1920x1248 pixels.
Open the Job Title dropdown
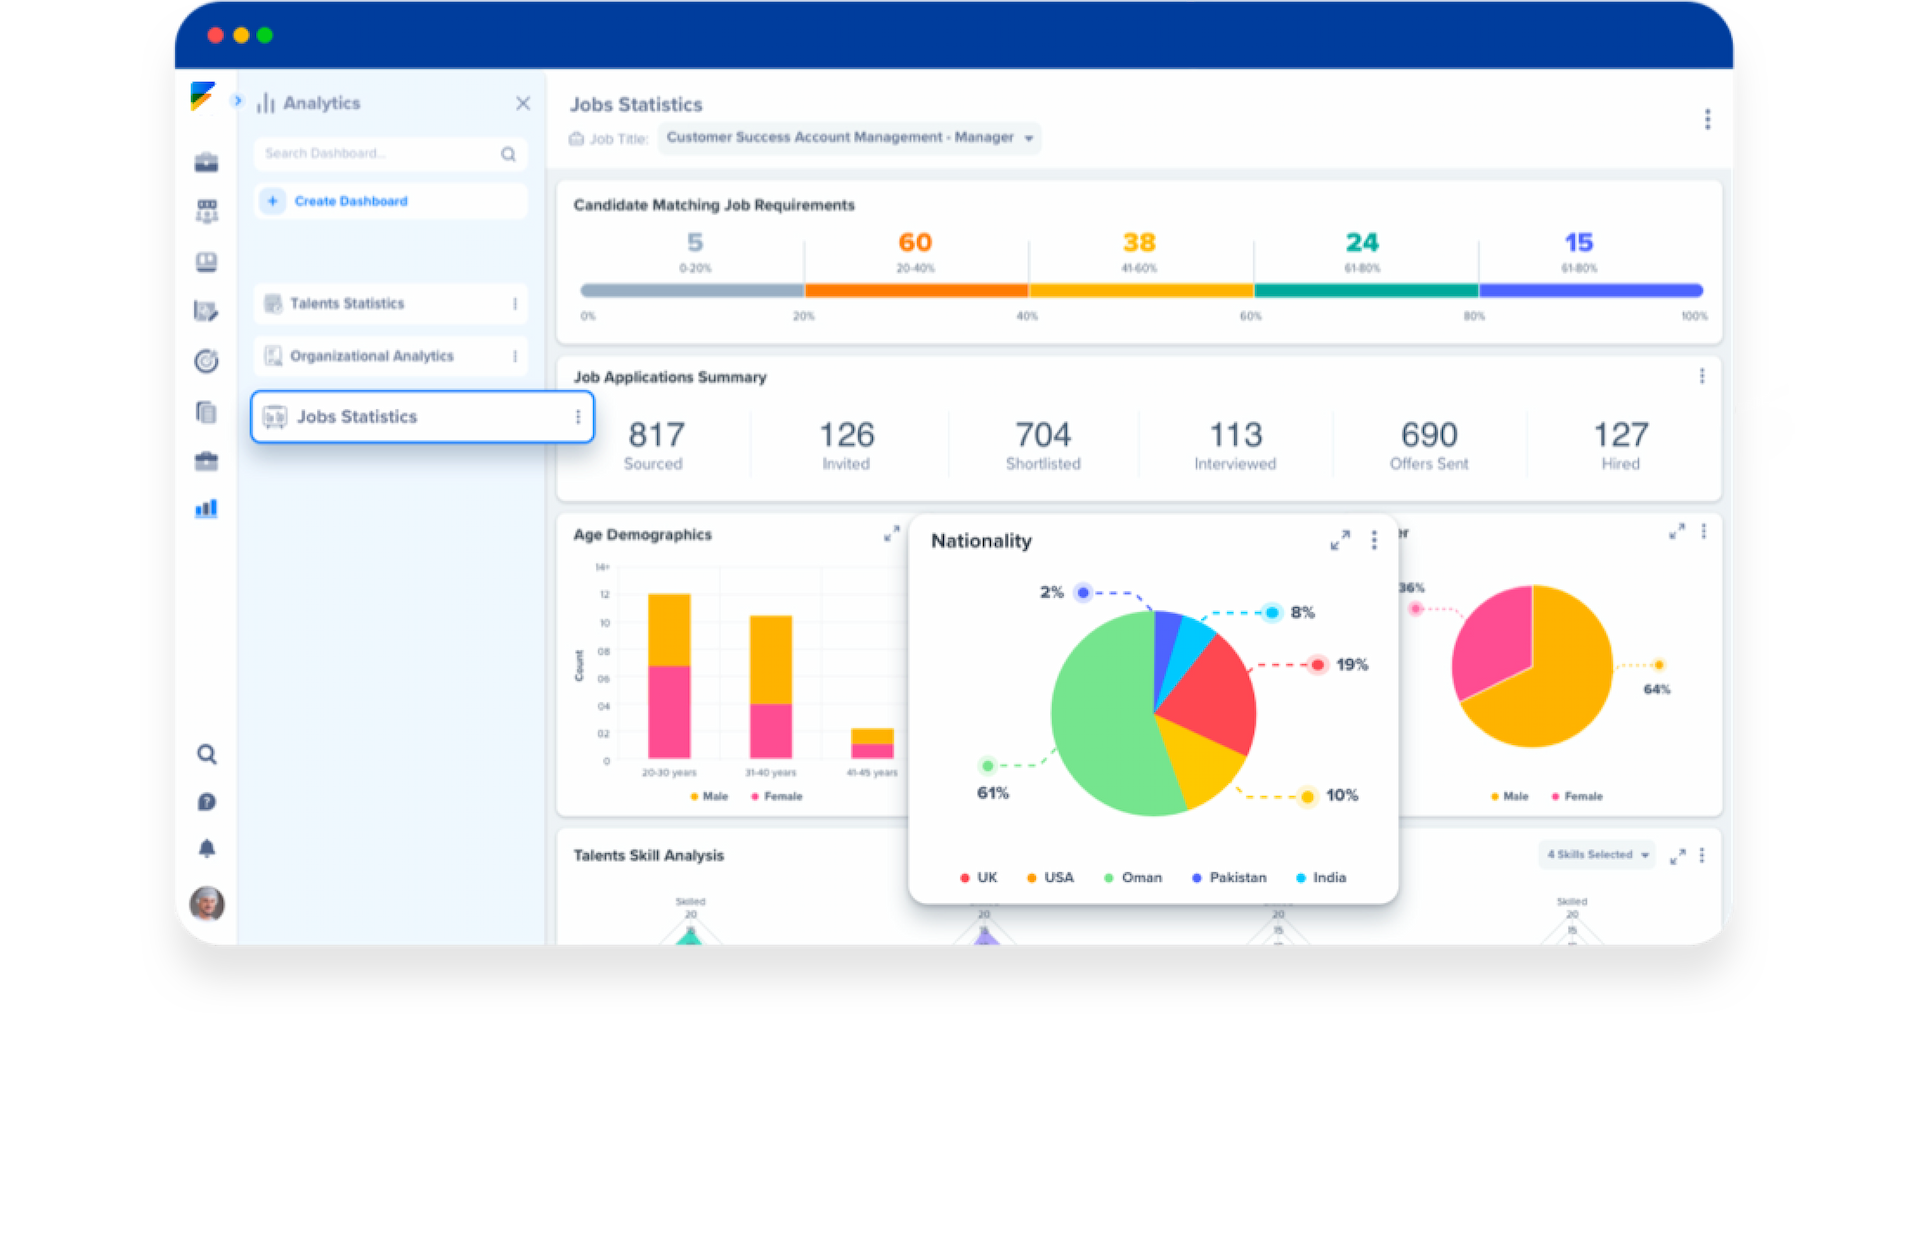pyautogui.click(x=849, y=138)
